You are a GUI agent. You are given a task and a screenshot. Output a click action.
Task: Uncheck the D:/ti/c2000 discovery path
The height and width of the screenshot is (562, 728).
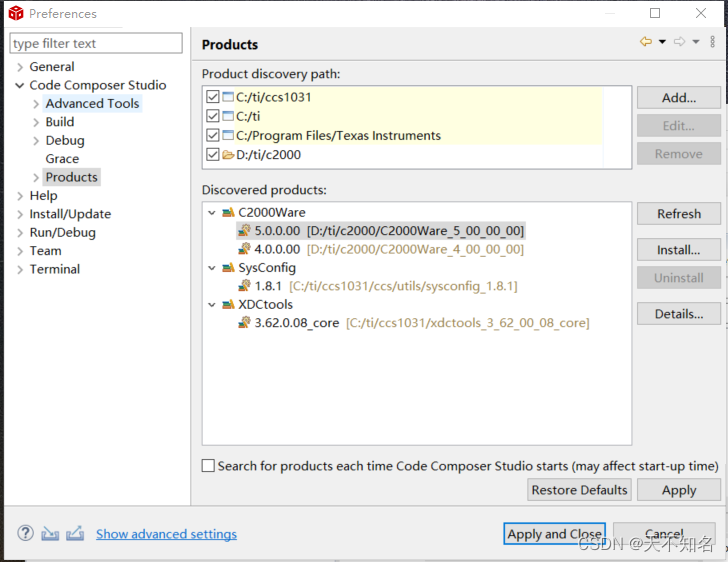click(x=212, y=155)
